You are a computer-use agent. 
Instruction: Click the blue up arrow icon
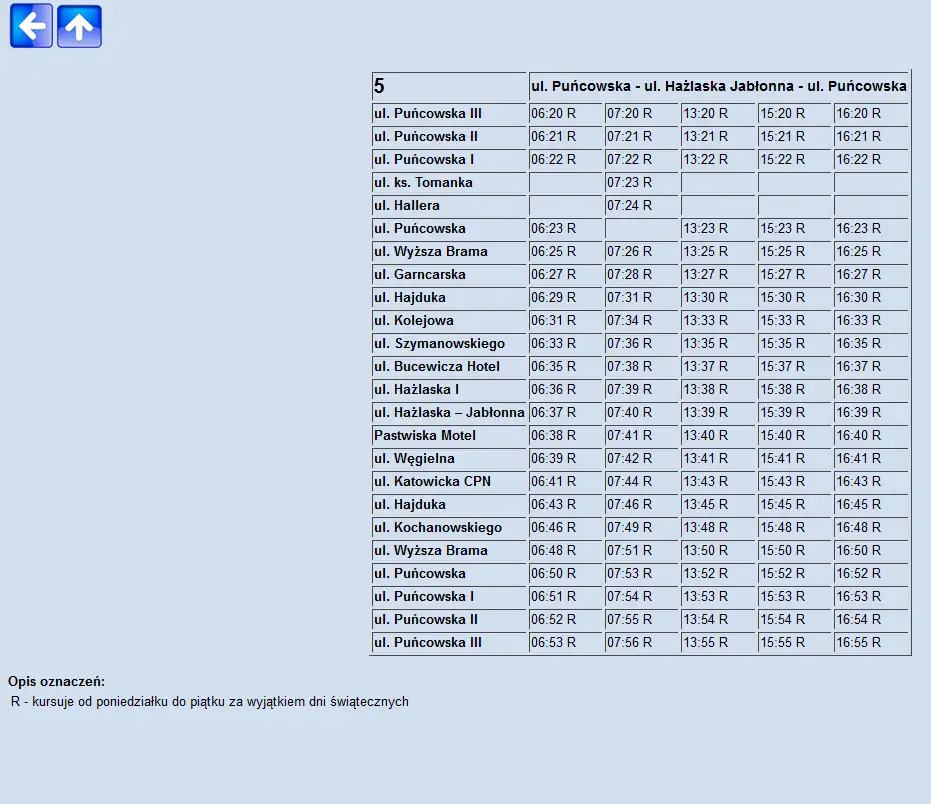pos(79,26)
